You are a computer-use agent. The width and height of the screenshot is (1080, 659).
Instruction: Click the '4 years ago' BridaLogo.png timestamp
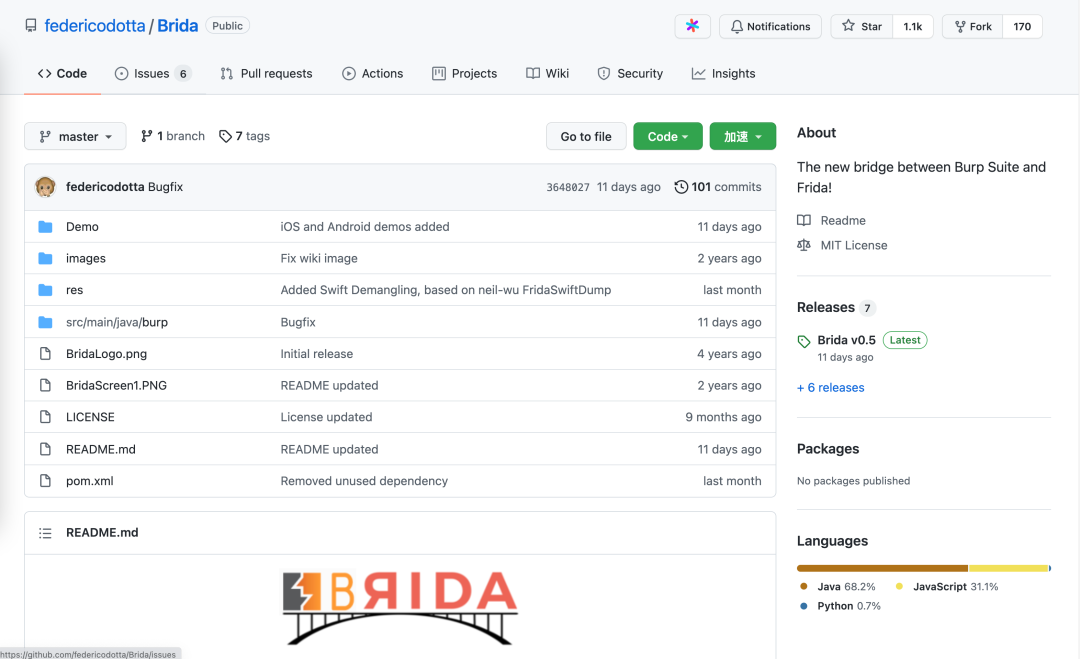[x=729, y=354]
